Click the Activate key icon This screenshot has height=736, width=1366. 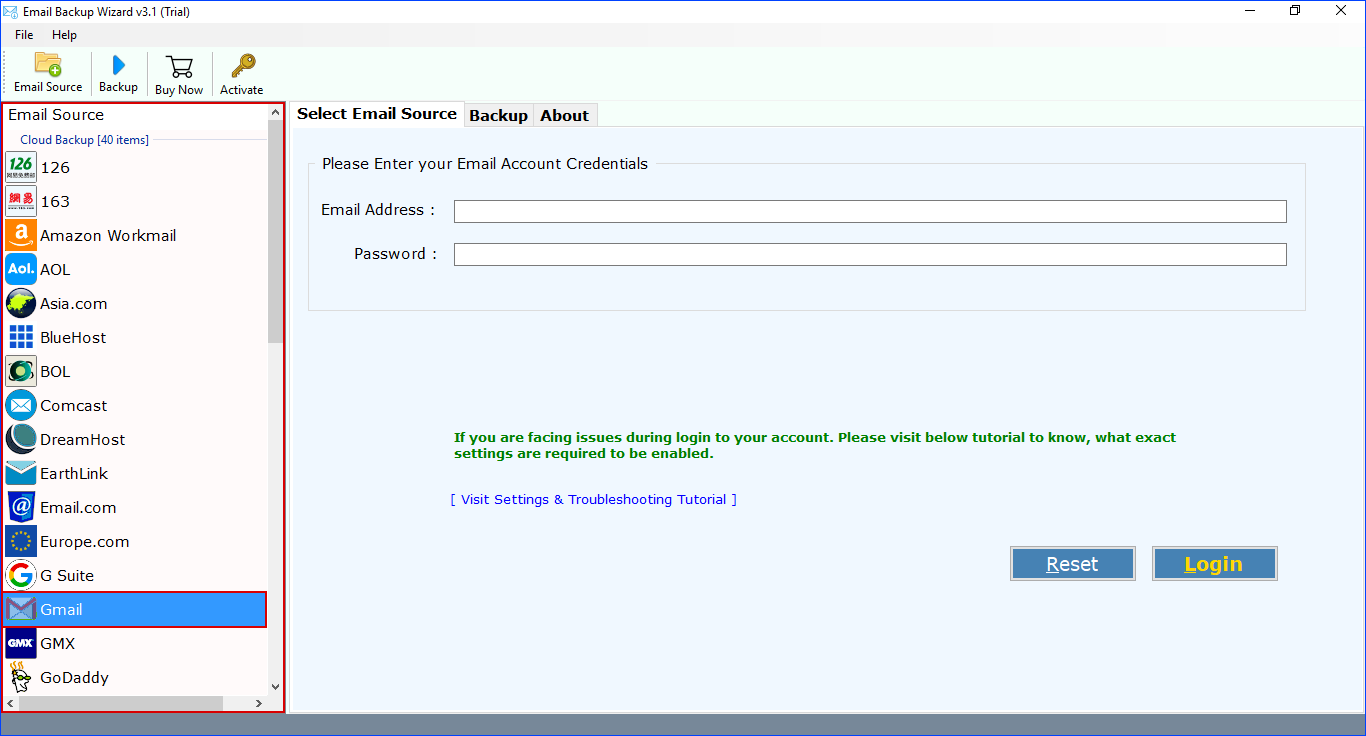click(242, 66)
